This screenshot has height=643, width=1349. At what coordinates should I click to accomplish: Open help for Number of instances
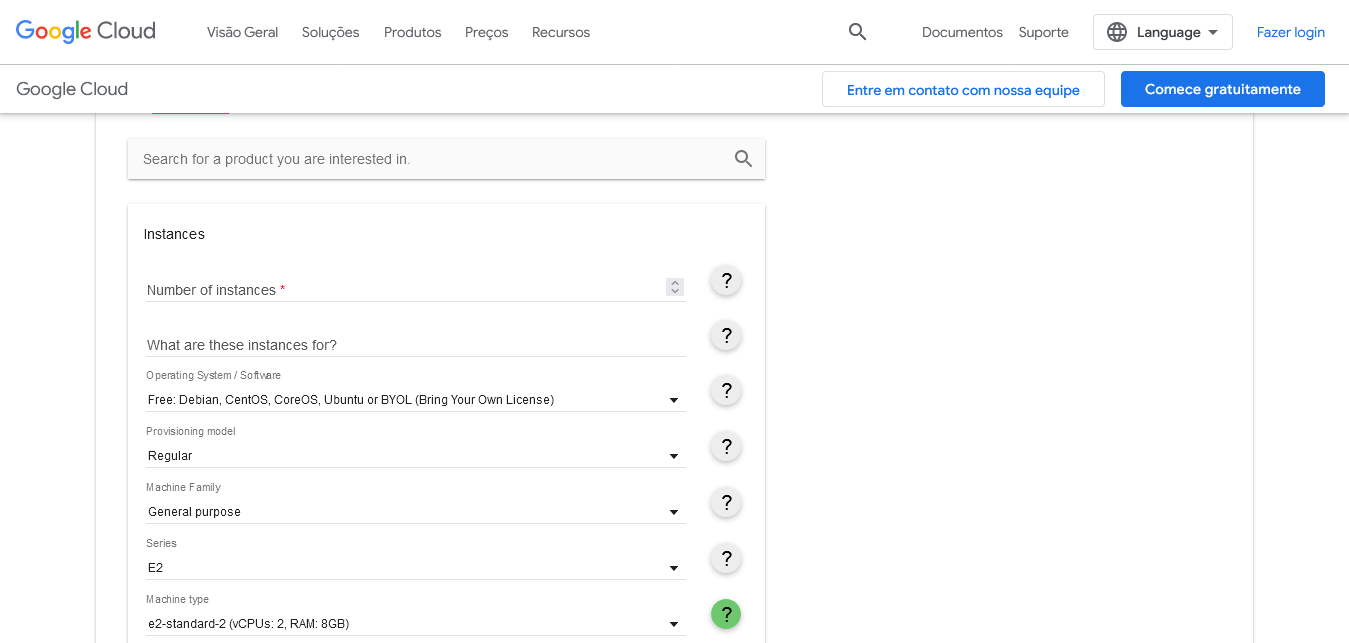726,281
